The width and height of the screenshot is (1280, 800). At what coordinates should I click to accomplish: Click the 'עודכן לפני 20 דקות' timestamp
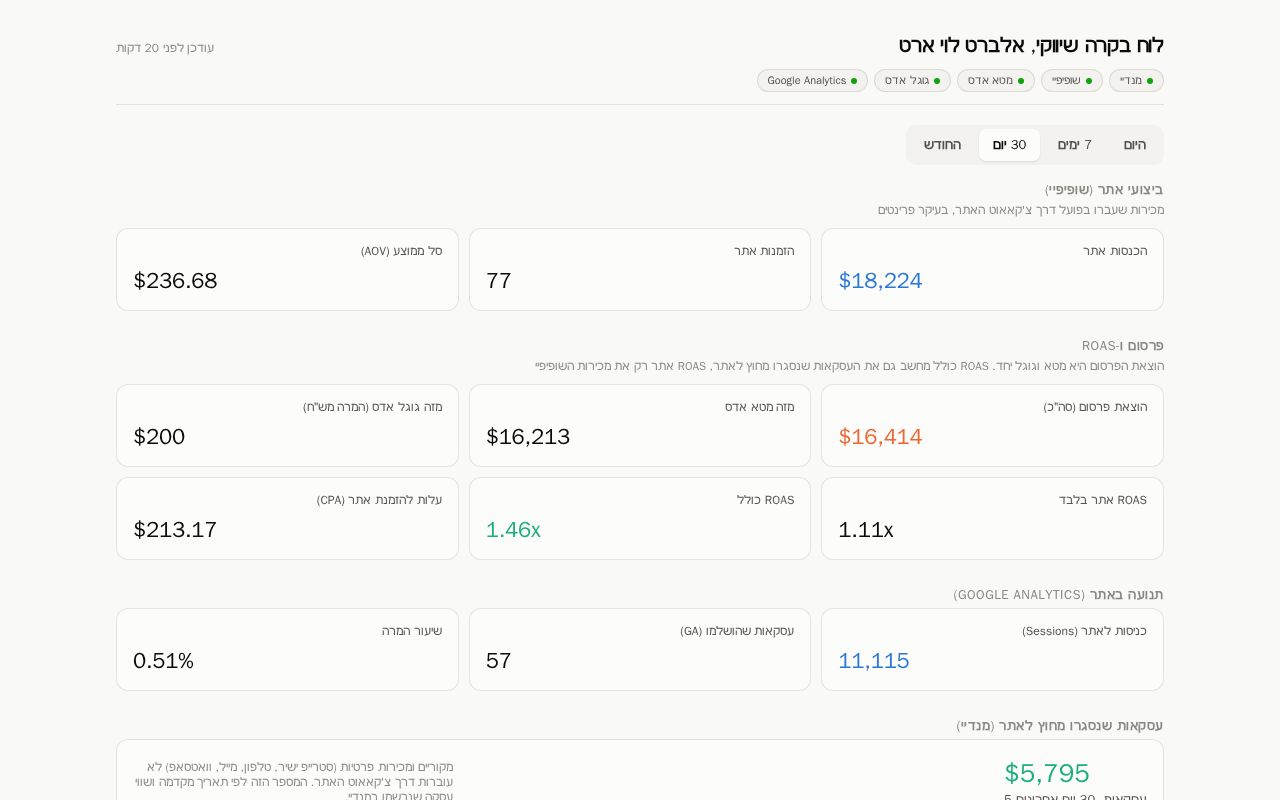(165, 48)
